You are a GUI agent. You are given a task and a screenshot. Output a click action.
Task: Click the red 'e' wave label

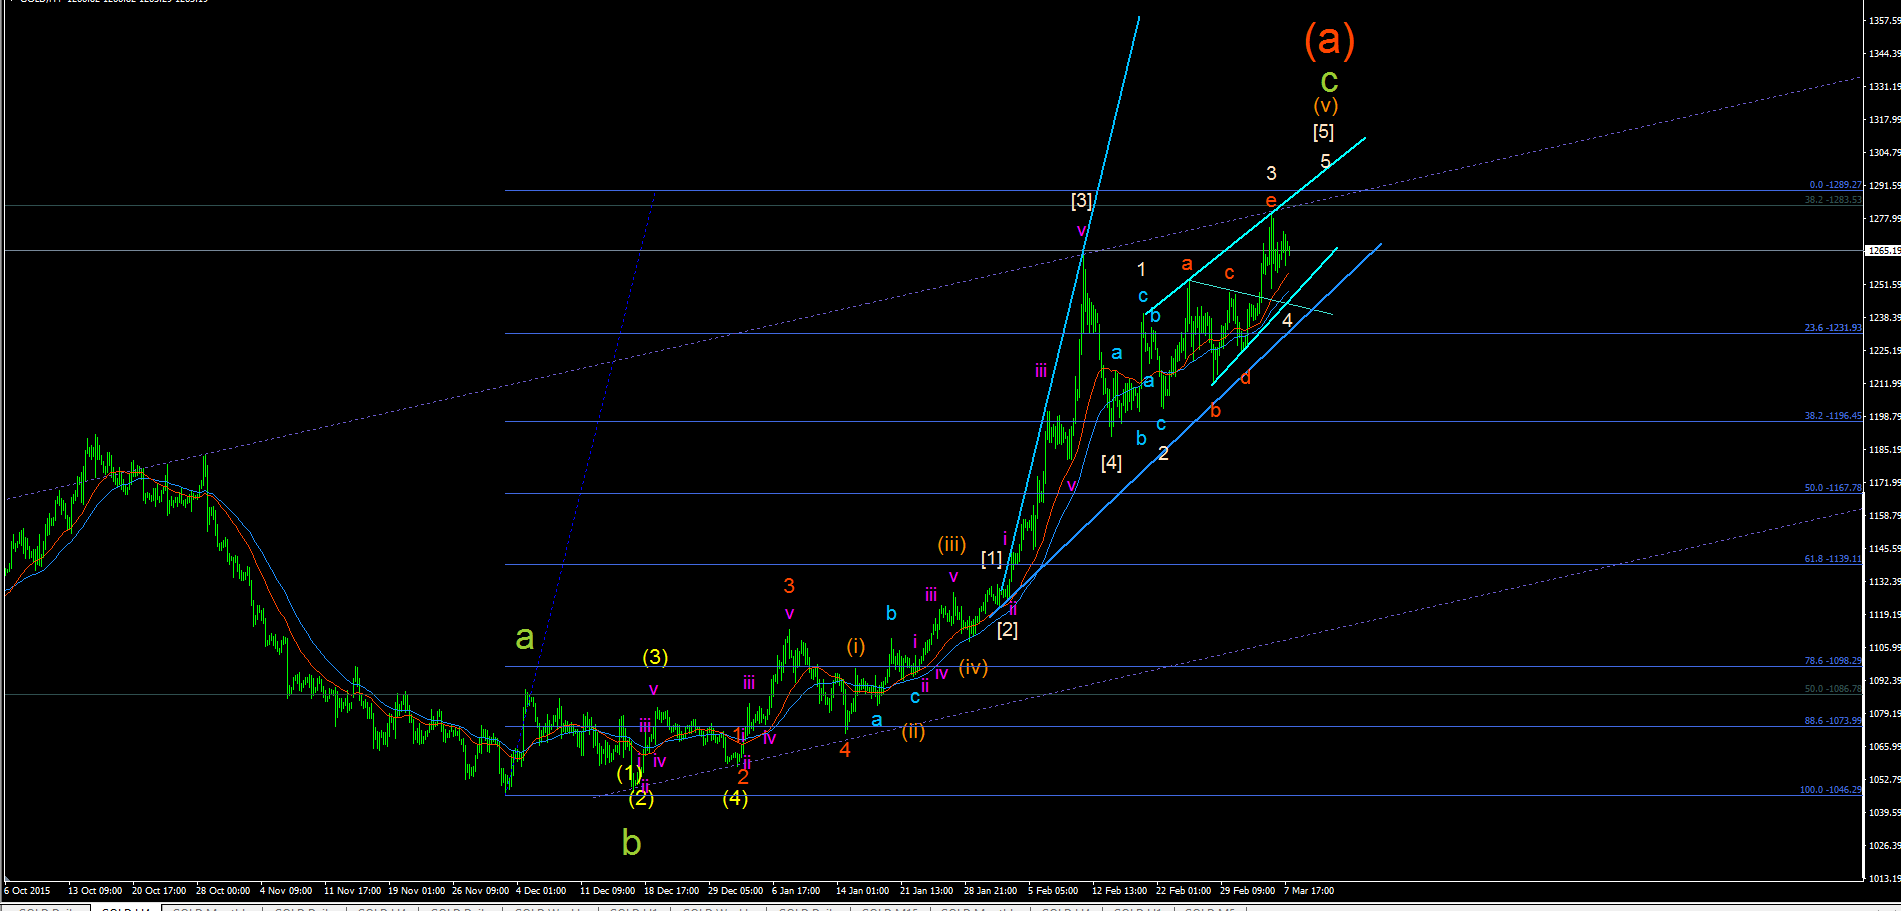pos(1271,201)
